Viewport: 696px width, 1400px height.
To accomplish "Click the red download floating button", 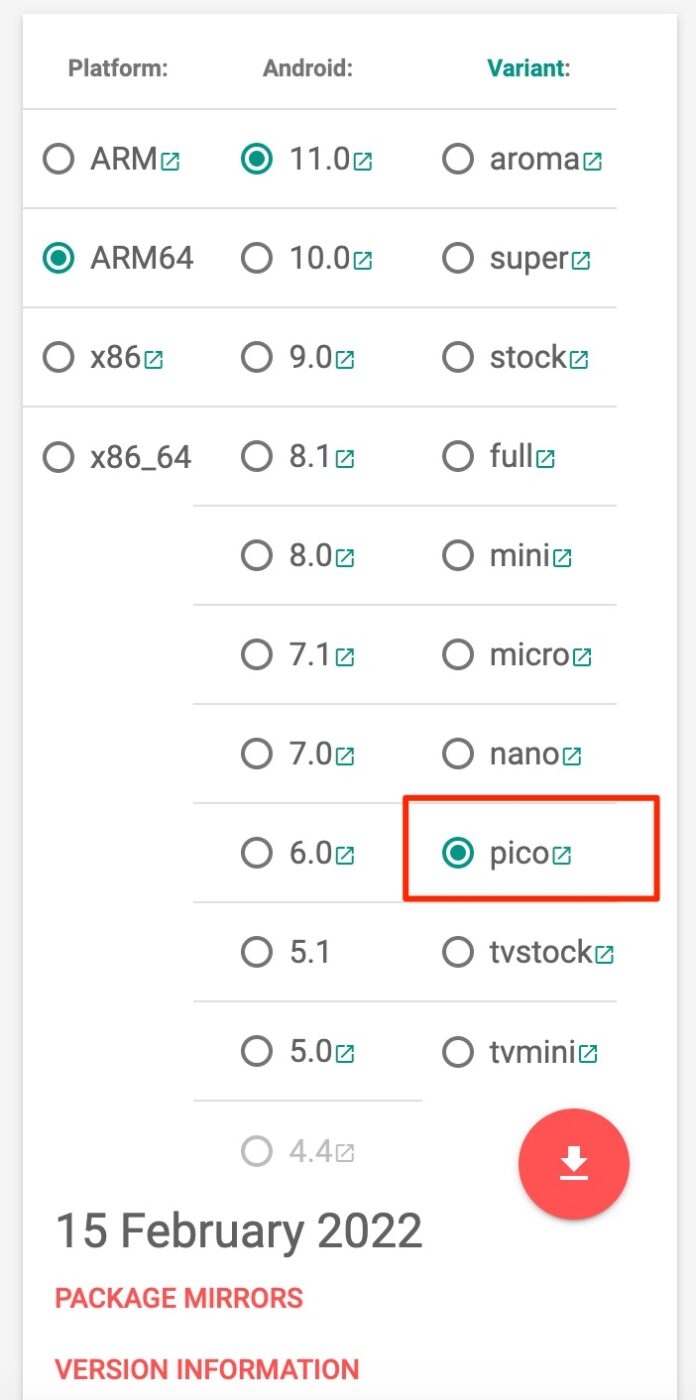I will pyautogui.click(x=573, y=1163).
